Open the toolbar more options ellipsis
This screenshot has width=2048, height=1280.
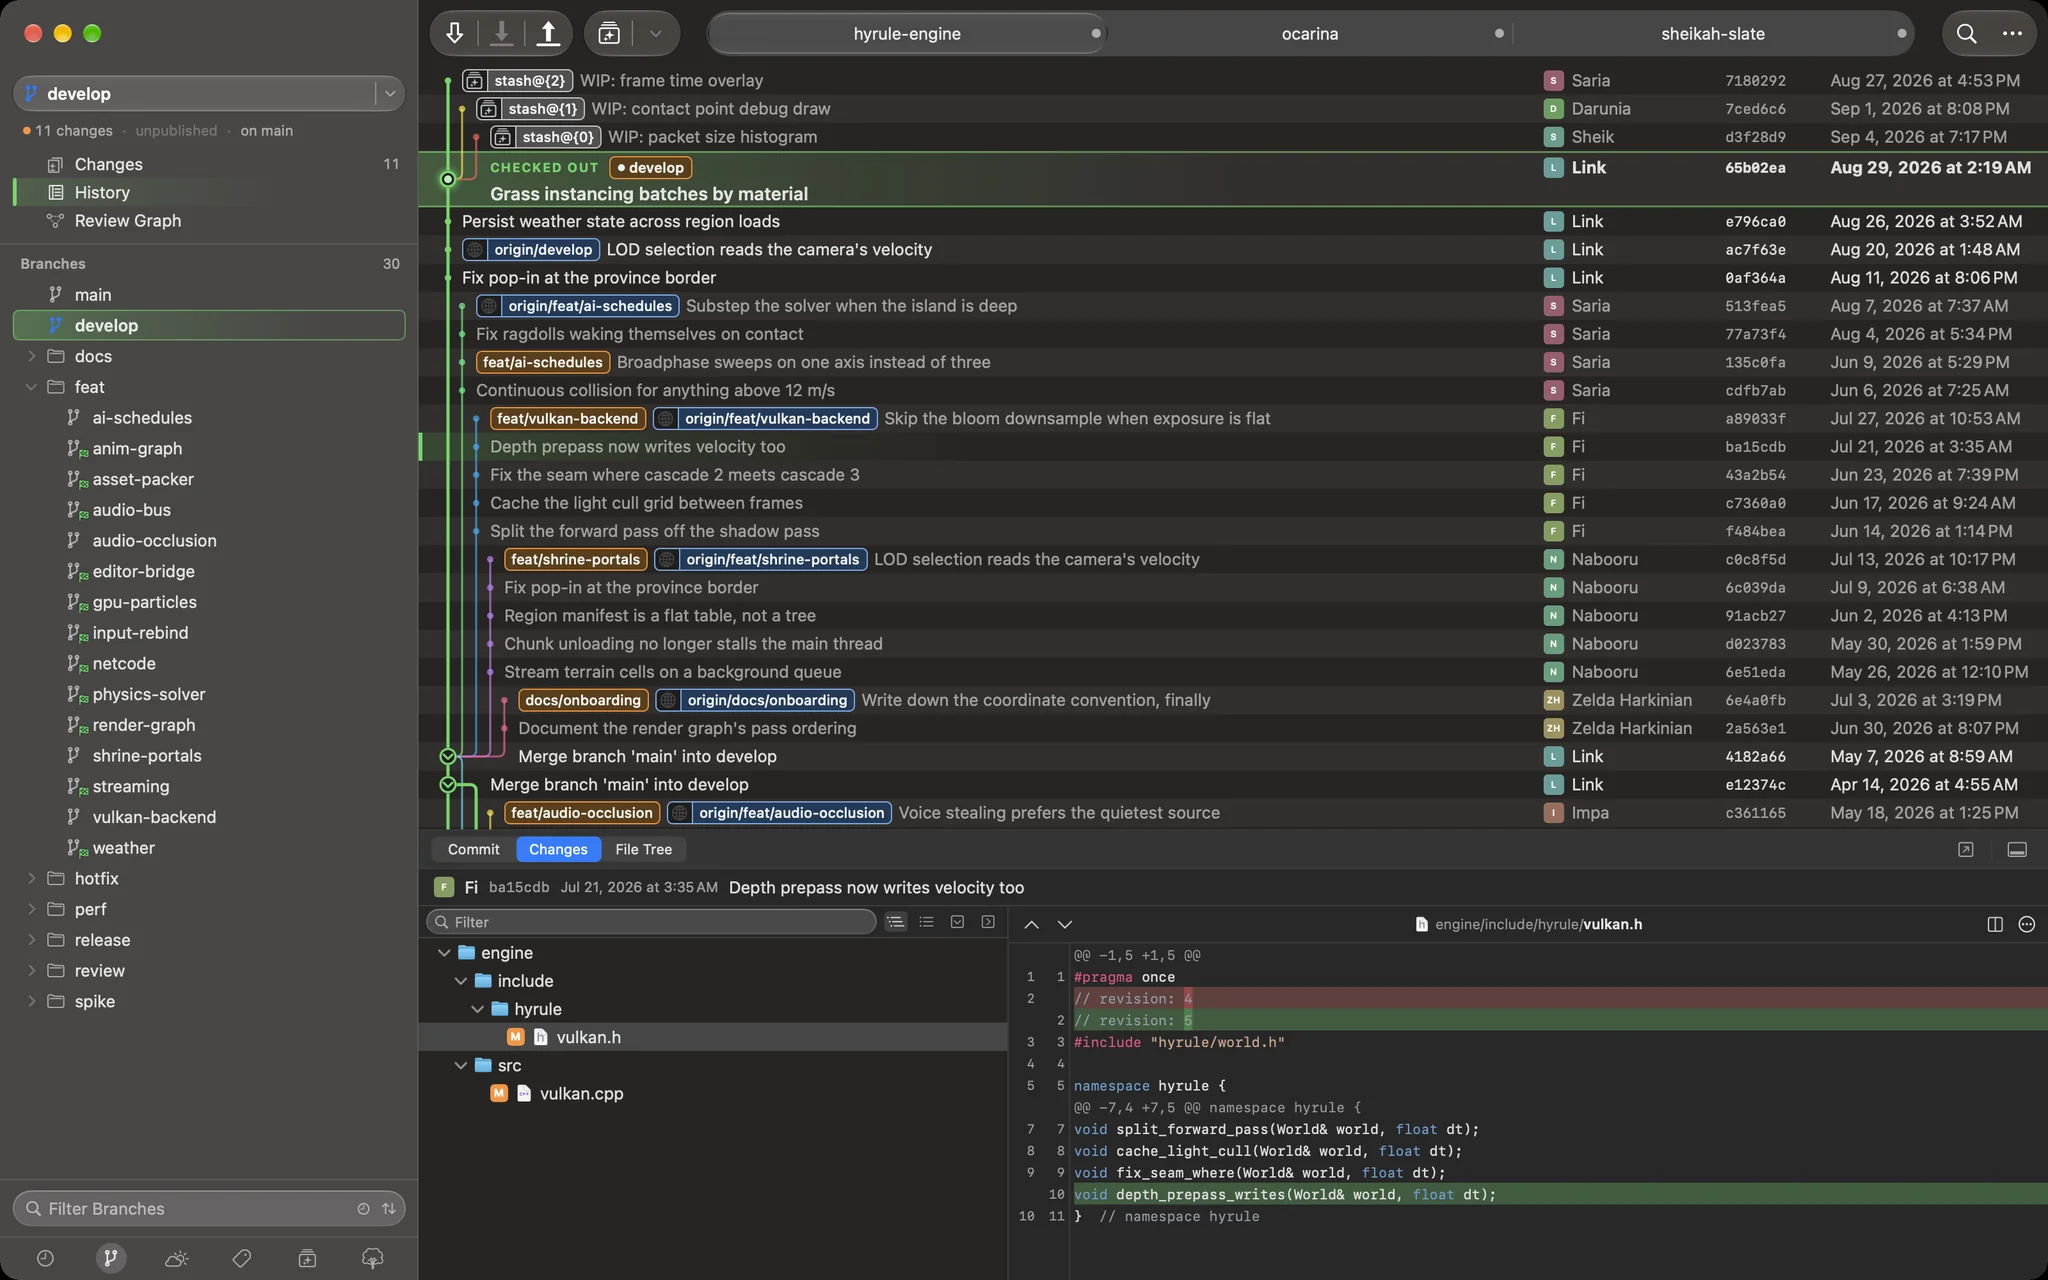click(x=2012, y=33)
